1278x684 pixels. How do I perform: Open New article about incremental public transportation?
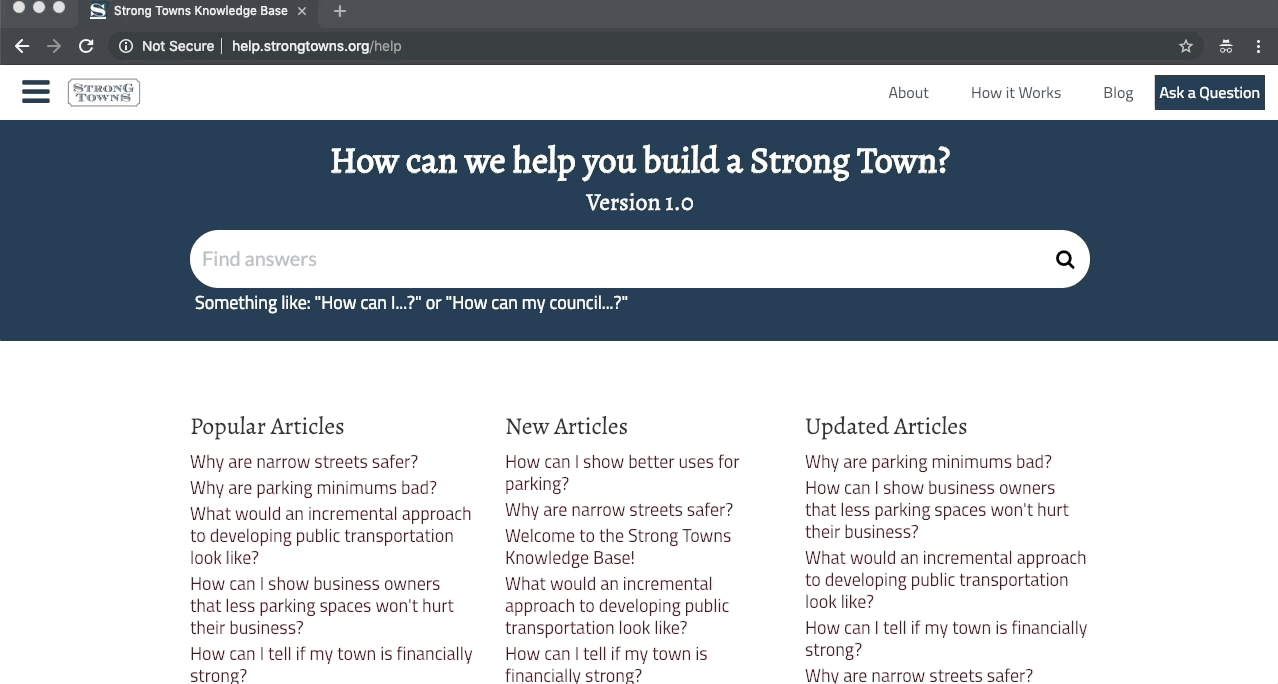pos(617,605)
